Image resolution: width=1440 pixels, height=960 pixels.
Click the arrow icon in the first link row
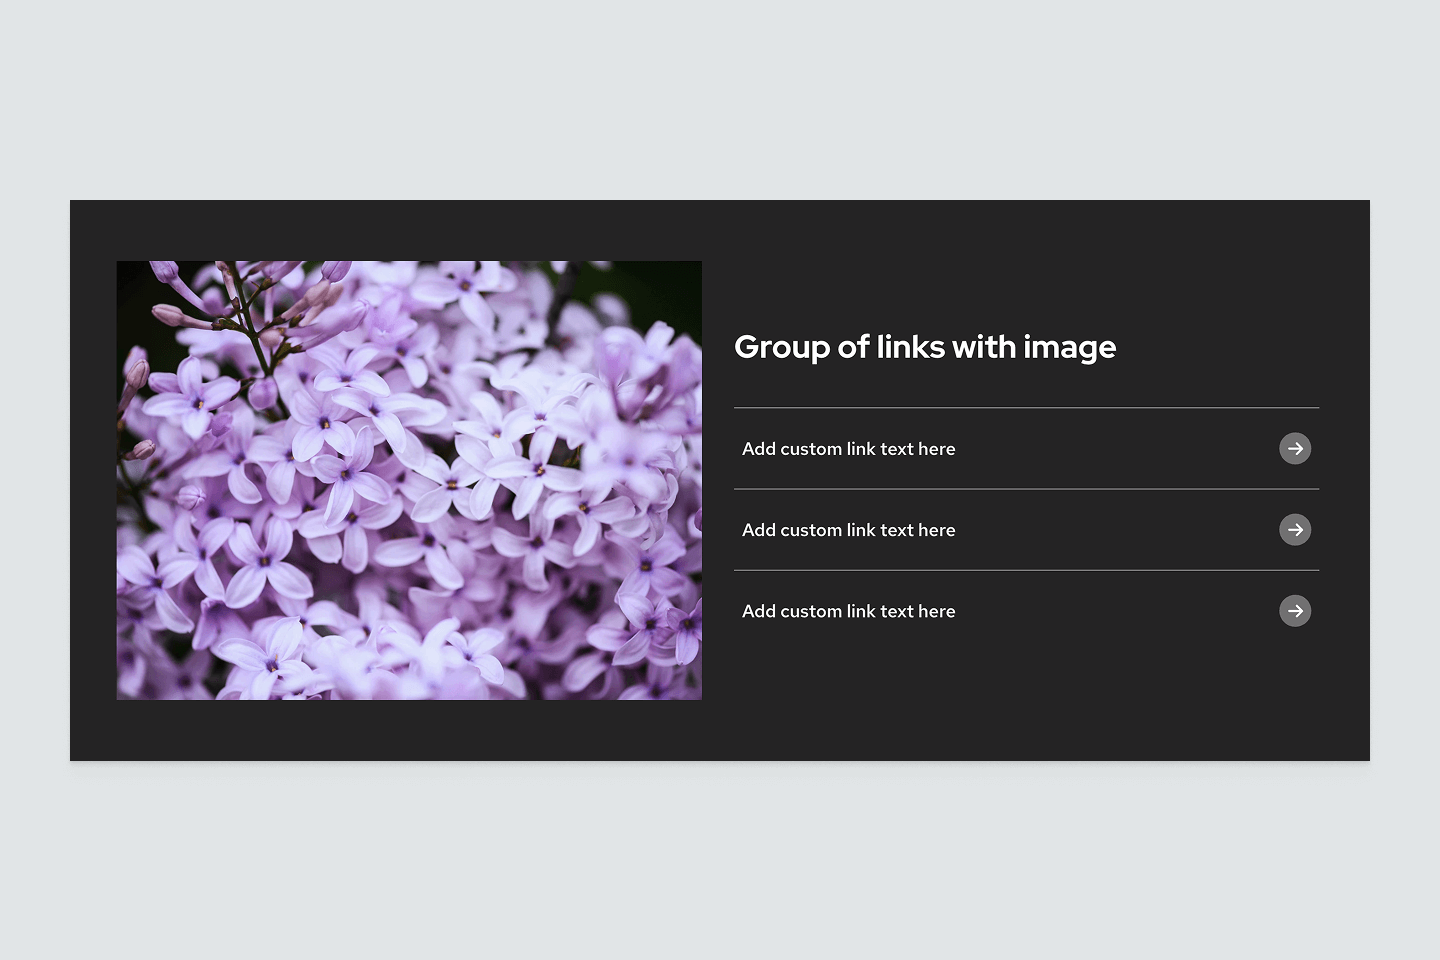click(x=1295, y=449)
